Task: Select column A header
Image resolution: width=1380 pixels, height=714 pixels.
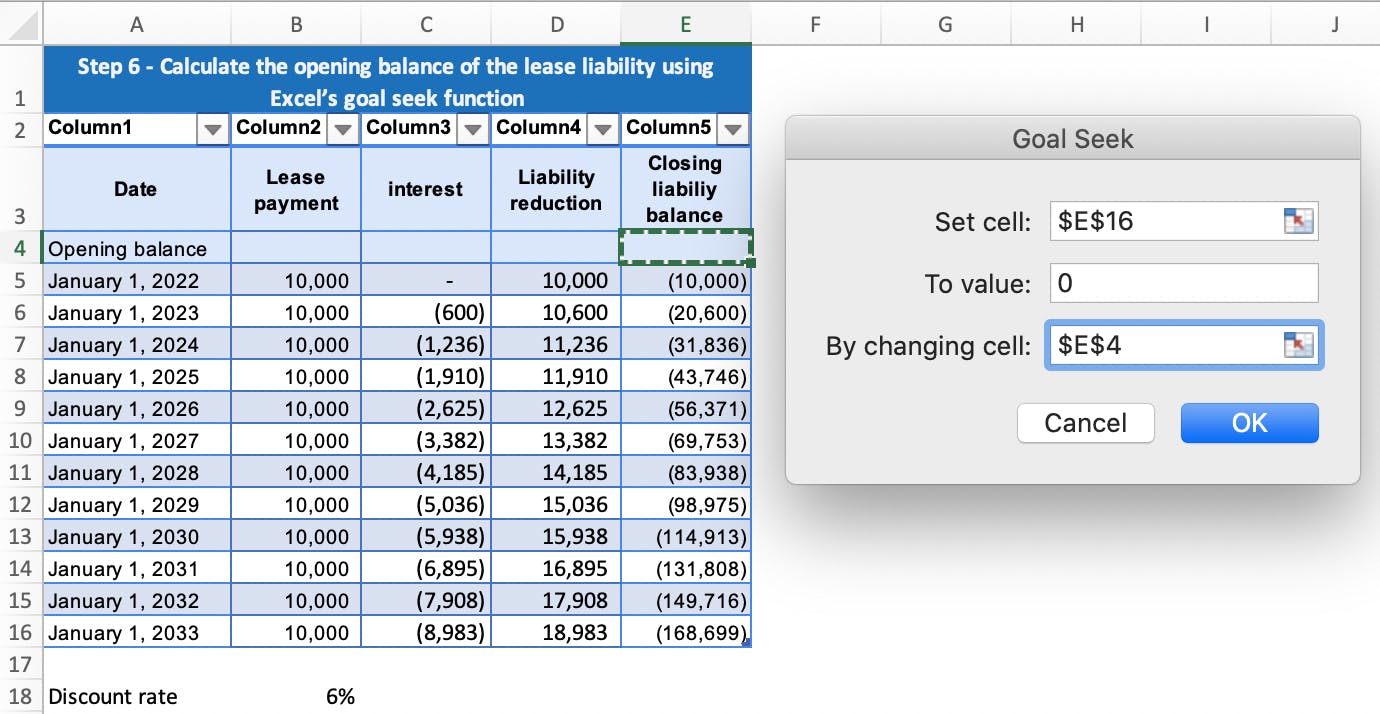Action: tap(136, 25)
